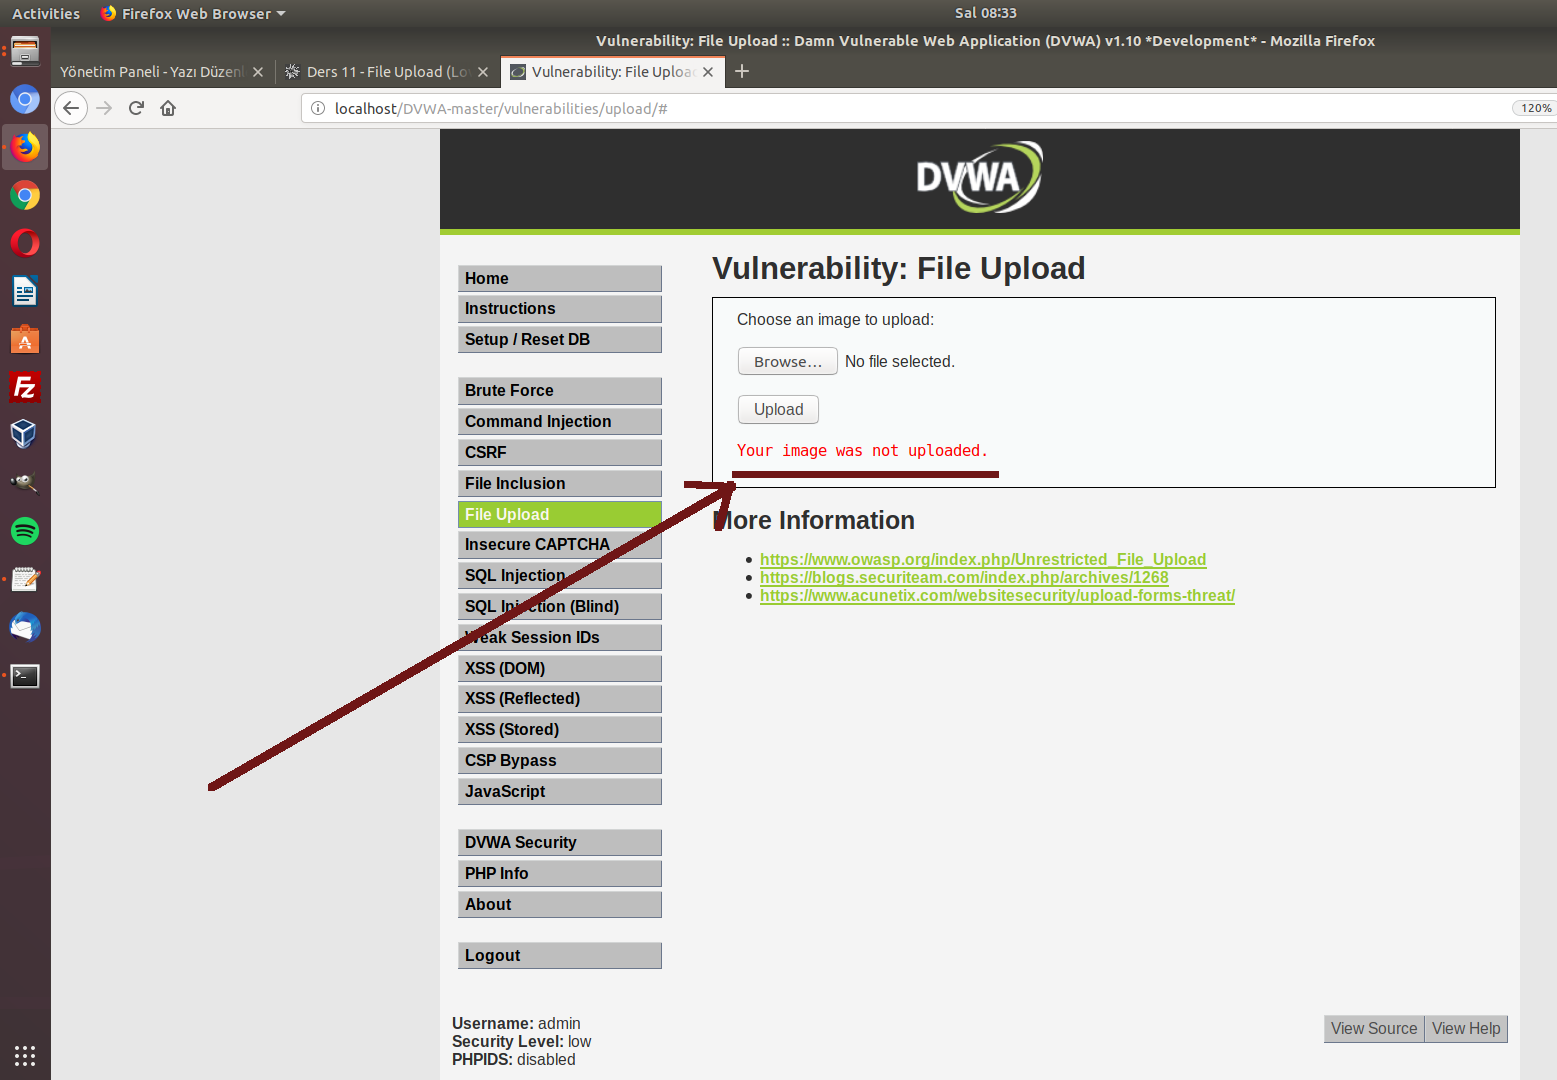1557x1080 pixels.
Task: Show Applications grid in the dock
Action: pyautogui.click(x=25, y=1055)
